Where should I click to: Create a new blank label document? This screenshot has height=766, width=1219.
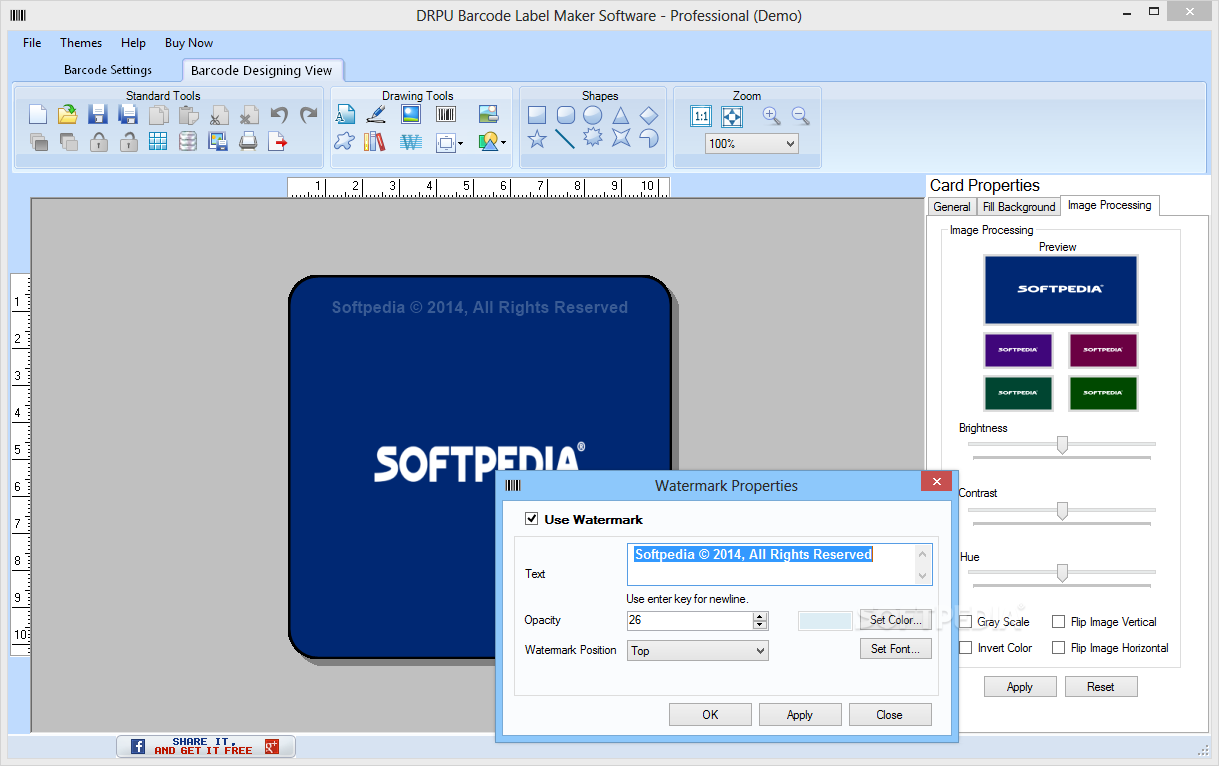tap(38, 115)
